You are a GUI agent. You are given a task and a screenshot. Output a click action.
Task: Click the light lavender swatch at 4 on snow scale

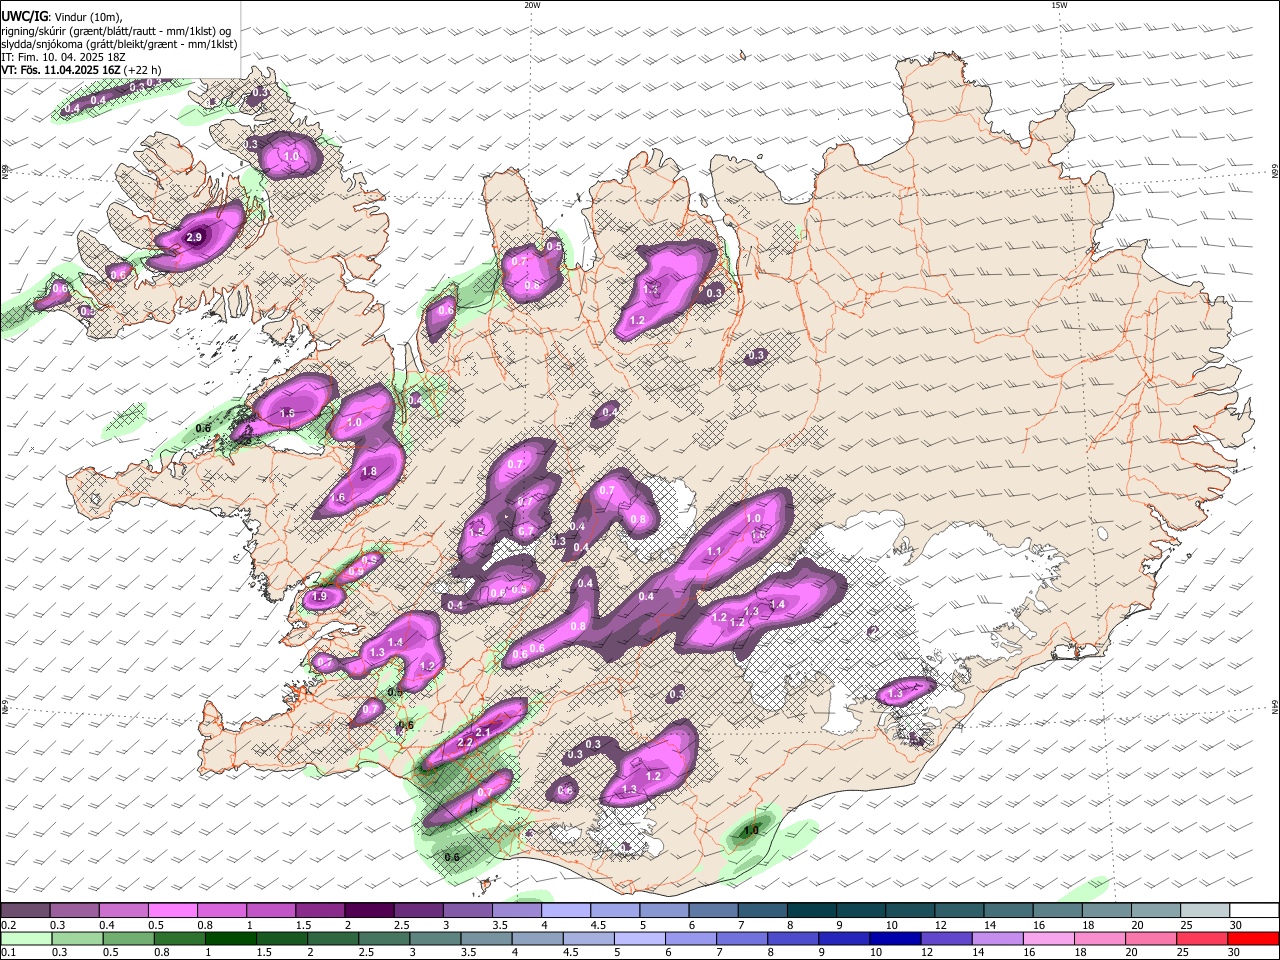point(564,910)
